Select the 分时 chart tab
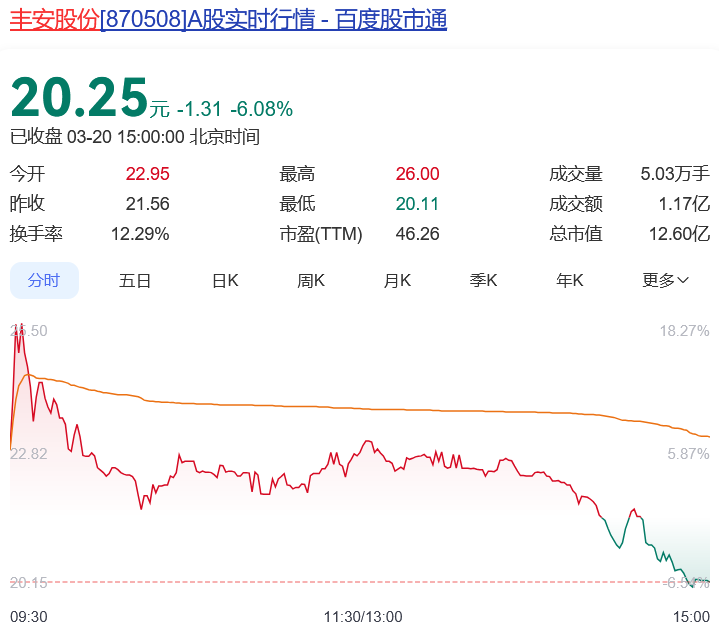 pyautogui.click(x=44, y=280)
